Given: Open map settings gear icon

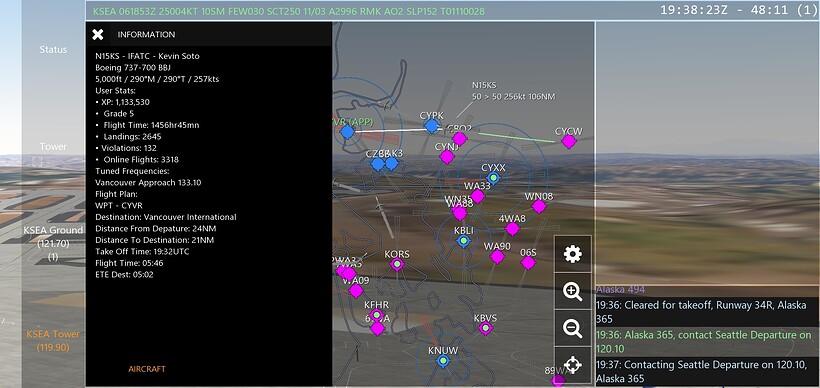Looking at the screenshot, I should tap(573, 254).
